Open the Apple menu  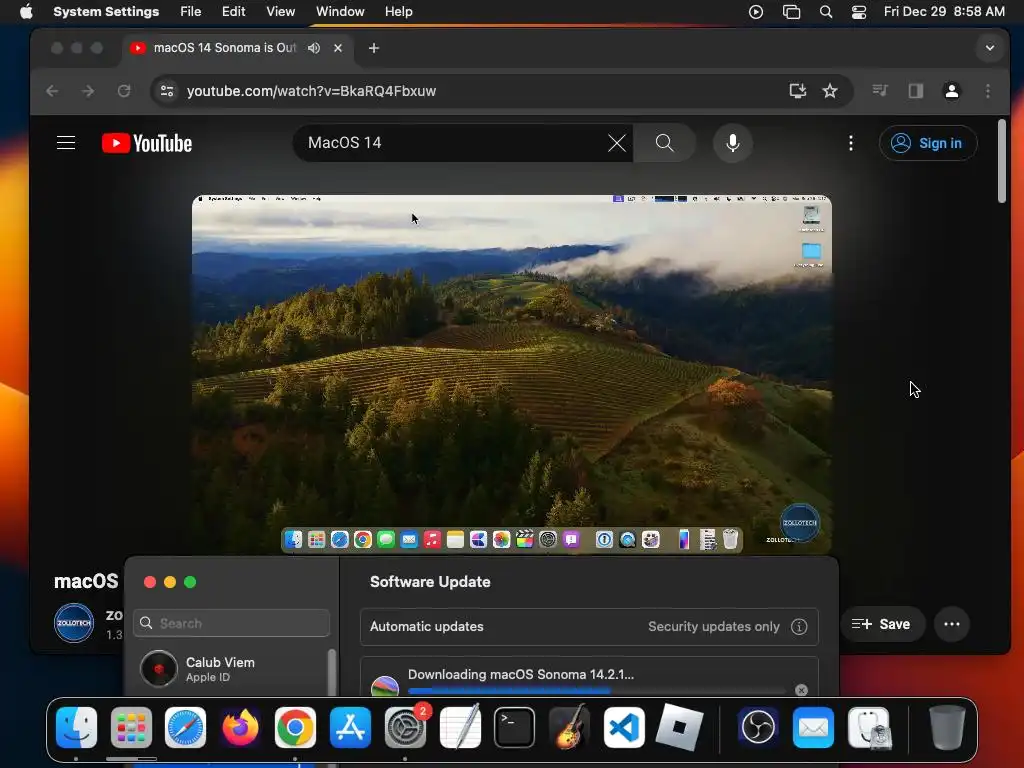pyautogui.click(x=26, y=12)
